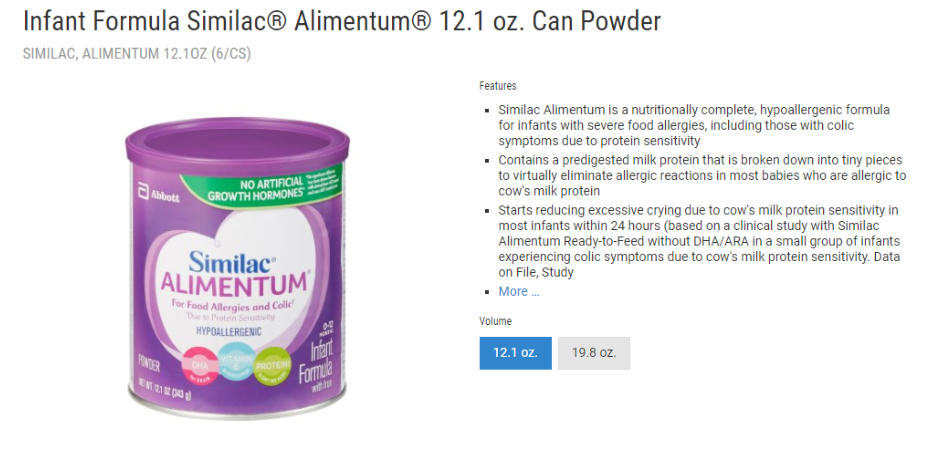The height and width of the screenshot is (471, 929).
Task: Choose the 19.8 oz. volume button
Action: click(594, 353)
